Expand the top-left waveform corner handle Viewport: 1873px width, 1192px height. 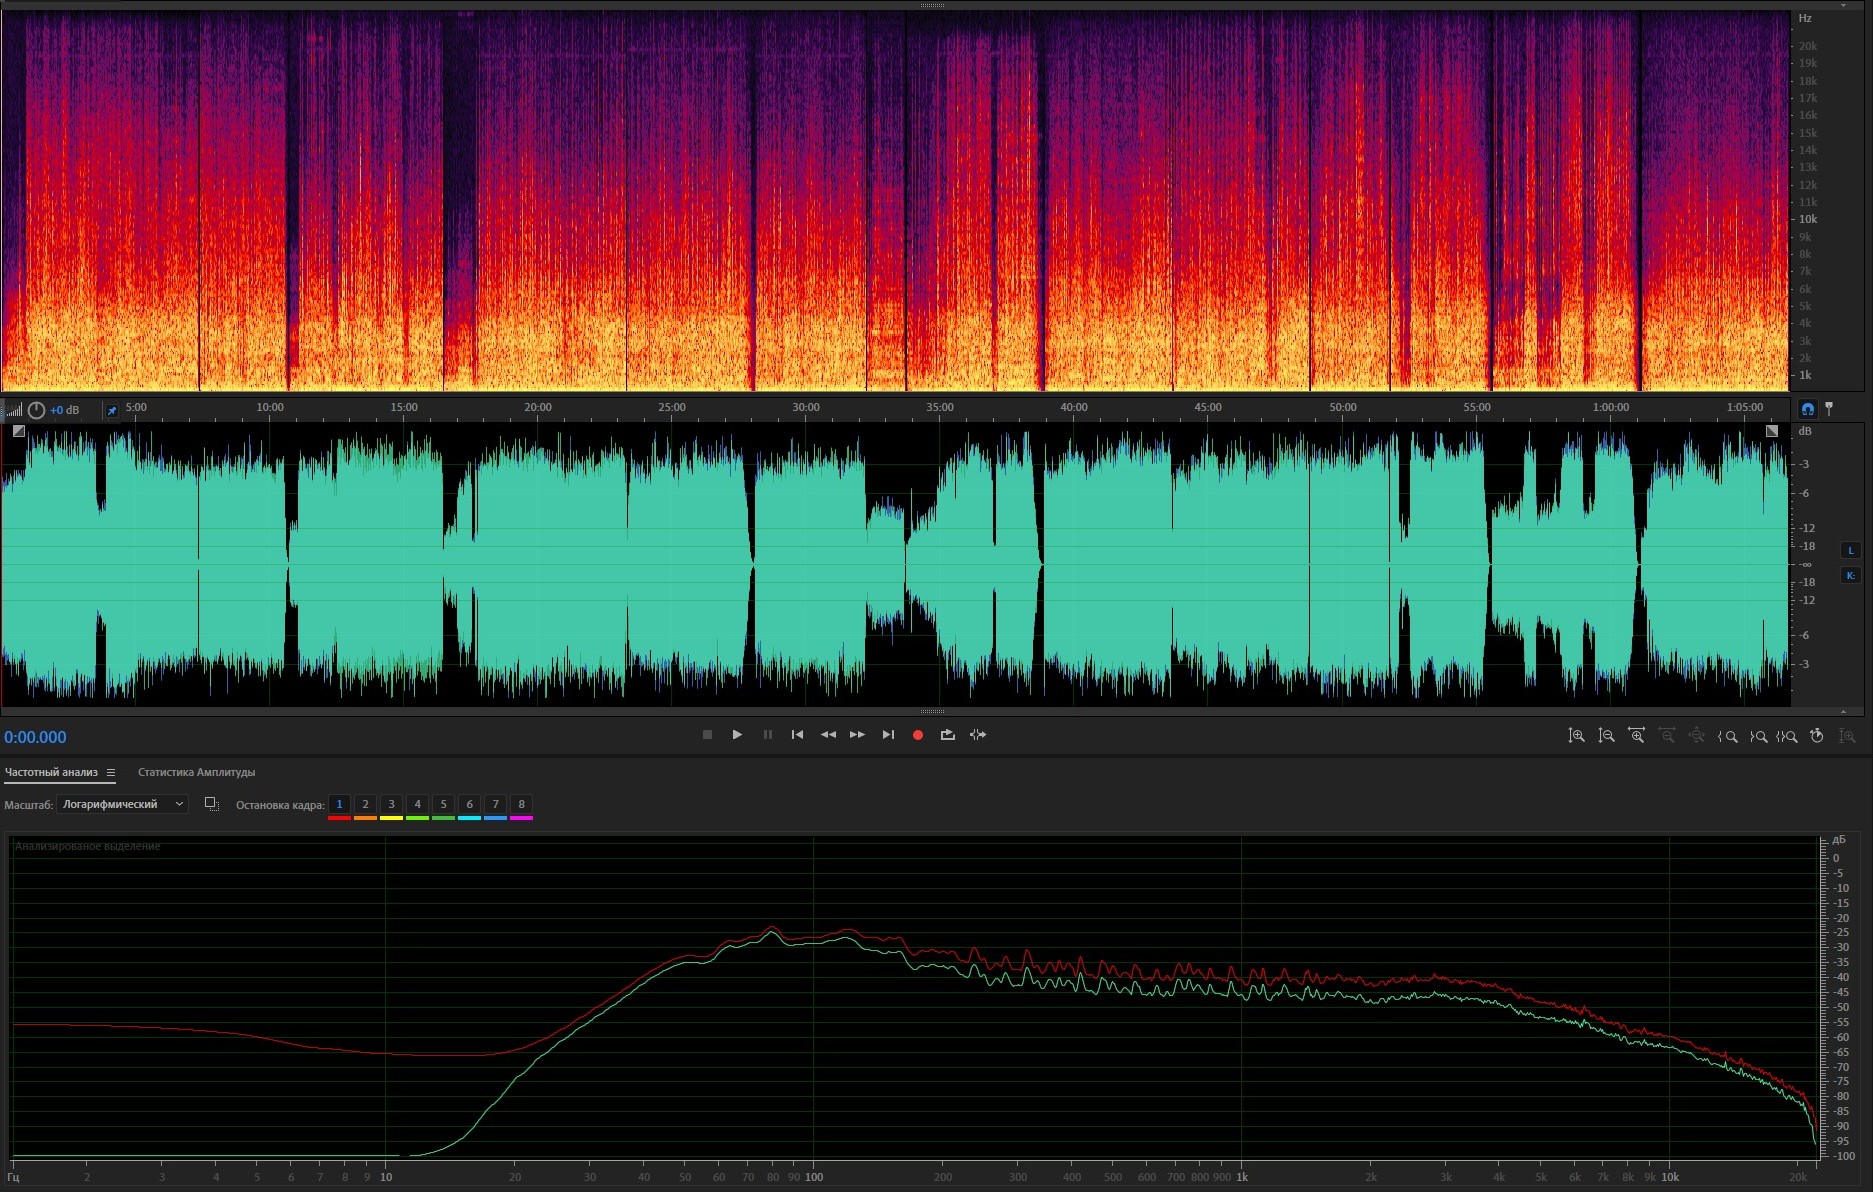click(18, 431)
